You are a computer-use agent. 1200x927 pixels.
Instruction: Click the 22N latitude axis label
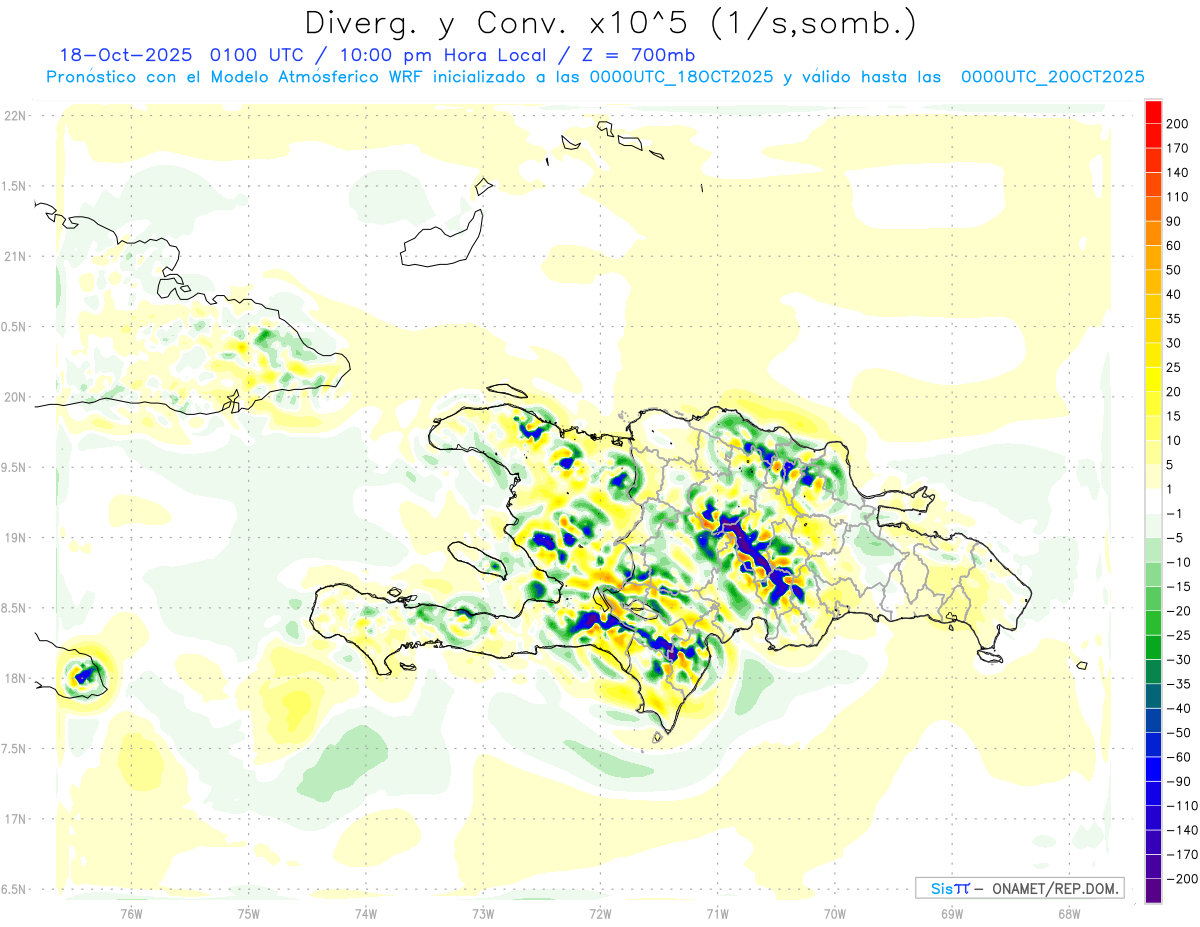pyautogui.click(x=15, y=116)
